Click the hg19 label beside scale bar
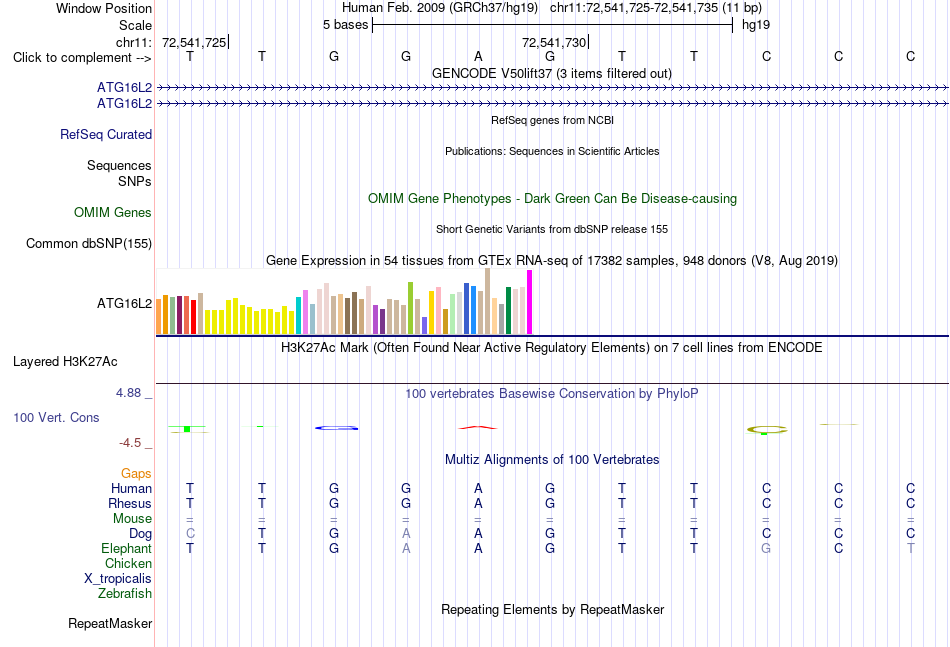 tap(756, 25)
